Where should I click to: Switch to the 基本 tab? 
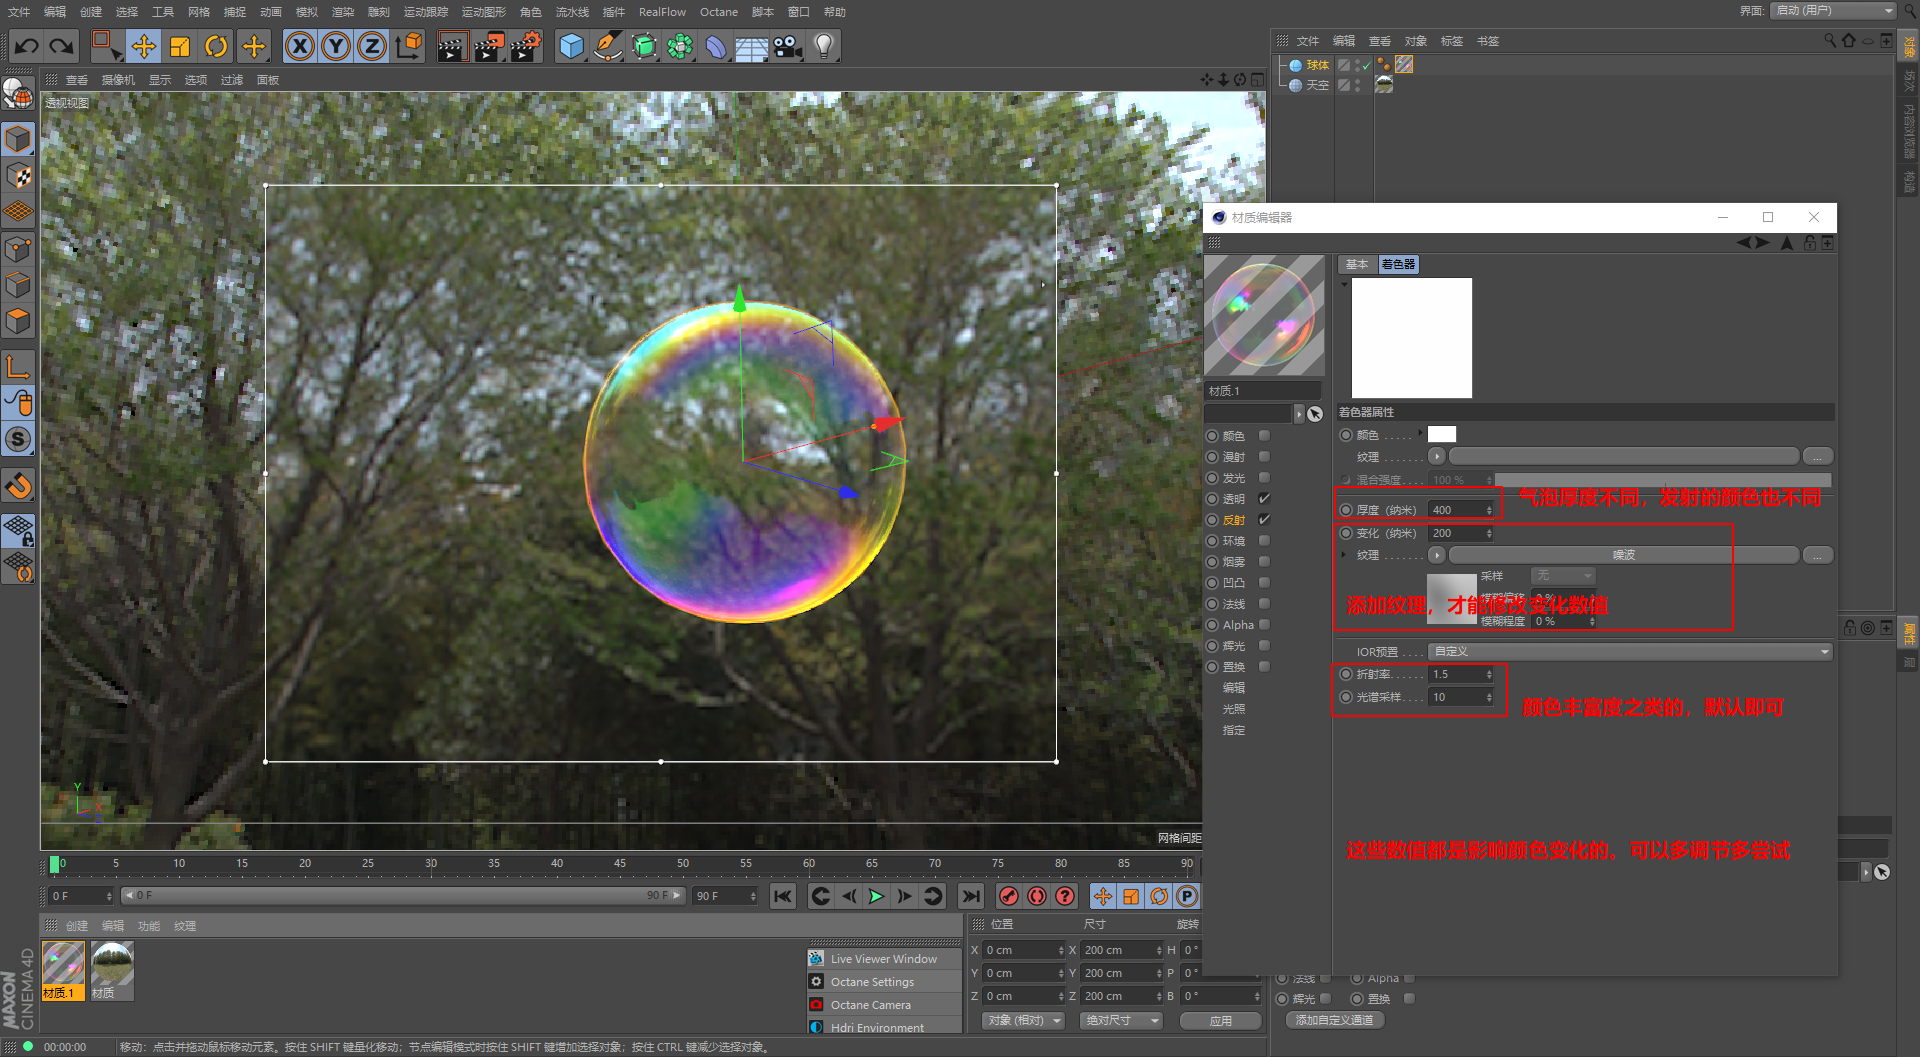click(x=1357, y=264)
